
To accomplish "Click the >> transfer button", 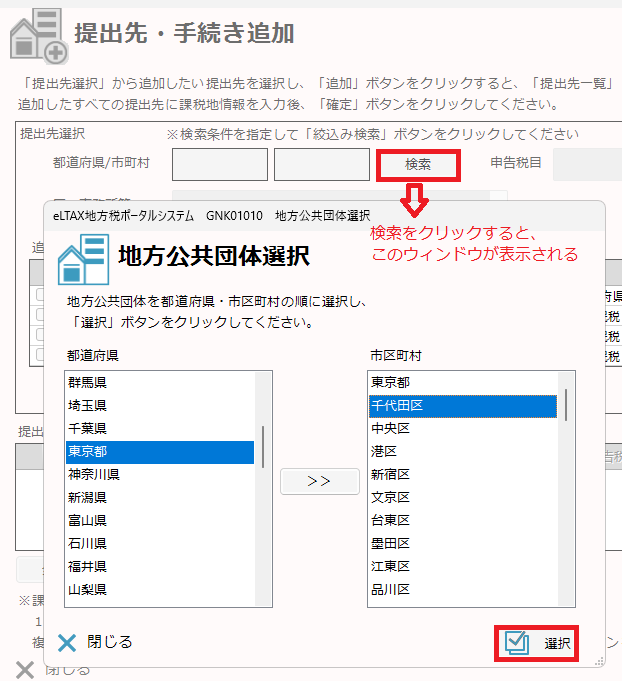I will pos(320,481).
